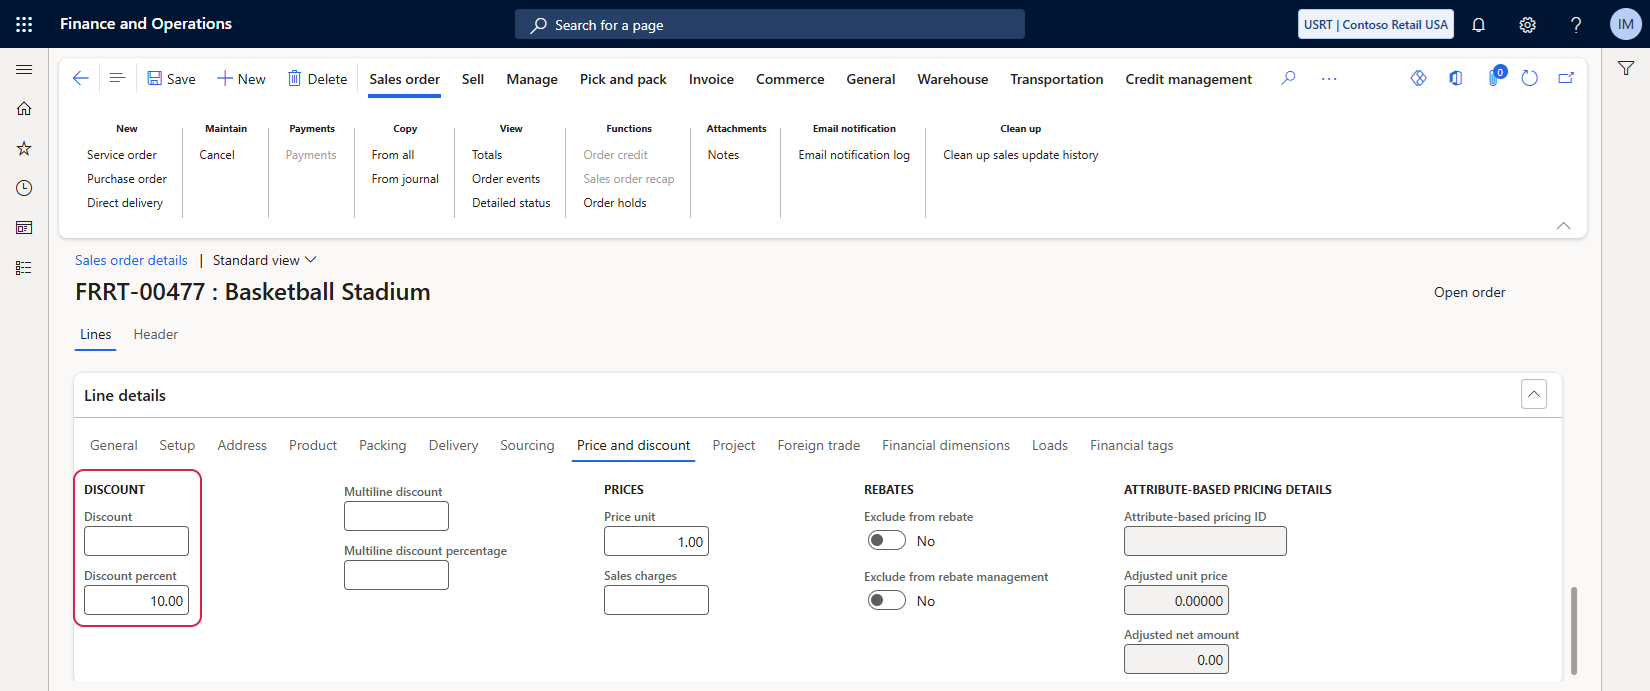The image size is (1650, 691).
Task: Click the back arrow icon
Action: (81, 78)
